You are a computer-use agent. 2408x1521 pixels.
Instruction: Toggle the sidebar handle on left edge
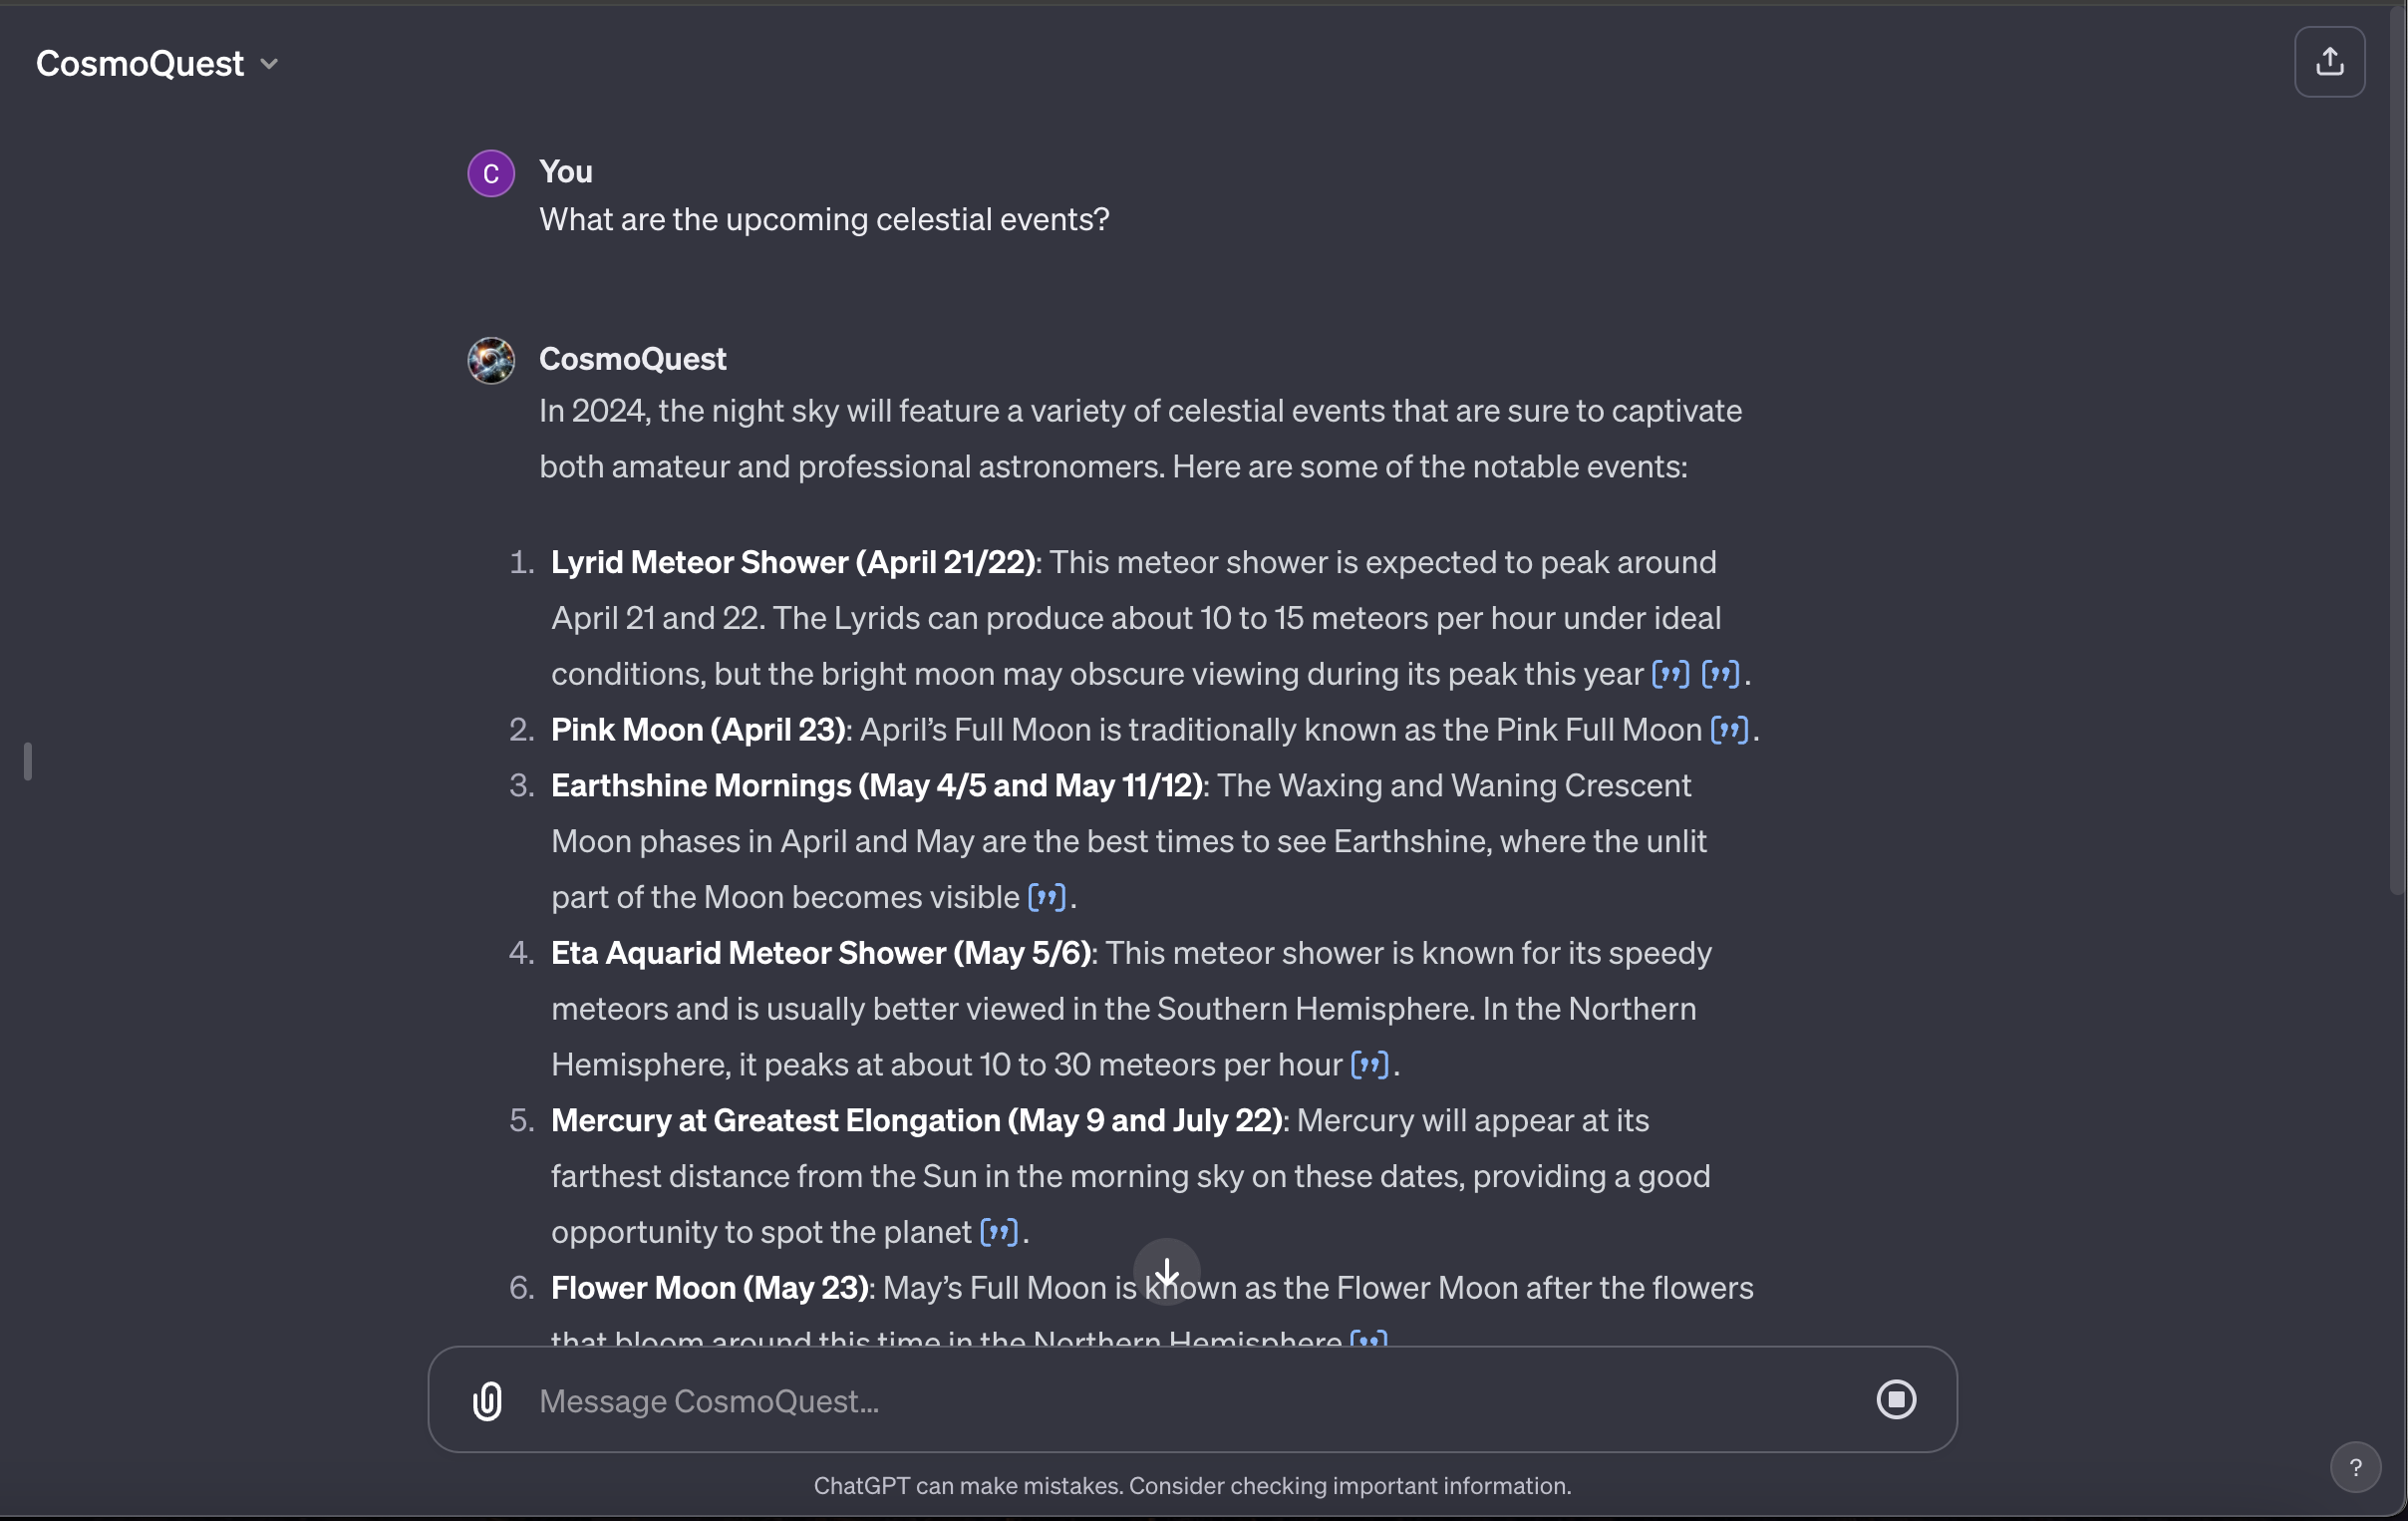coord(28,761)
